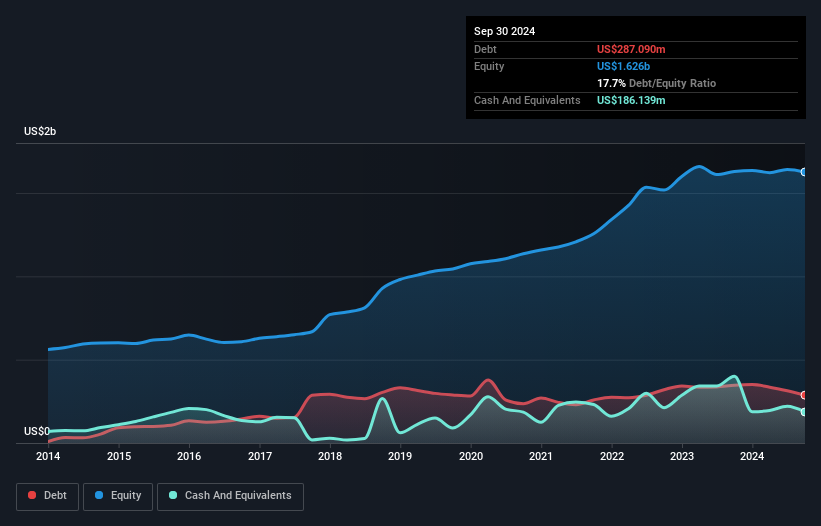Viewport: 821px width, 526px height.
Task: Select the 2021 x-axis label
Action: (541, 456)
